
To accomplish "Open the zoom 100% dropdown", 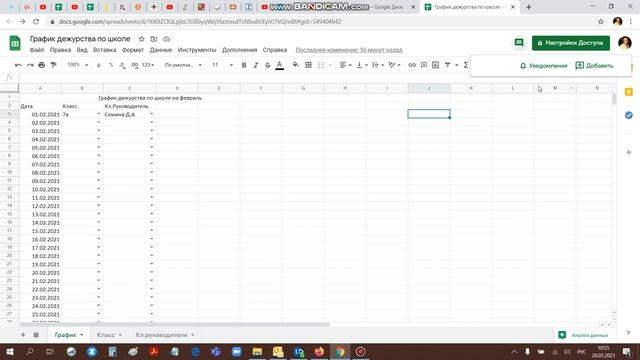I will tap(78, 65).
